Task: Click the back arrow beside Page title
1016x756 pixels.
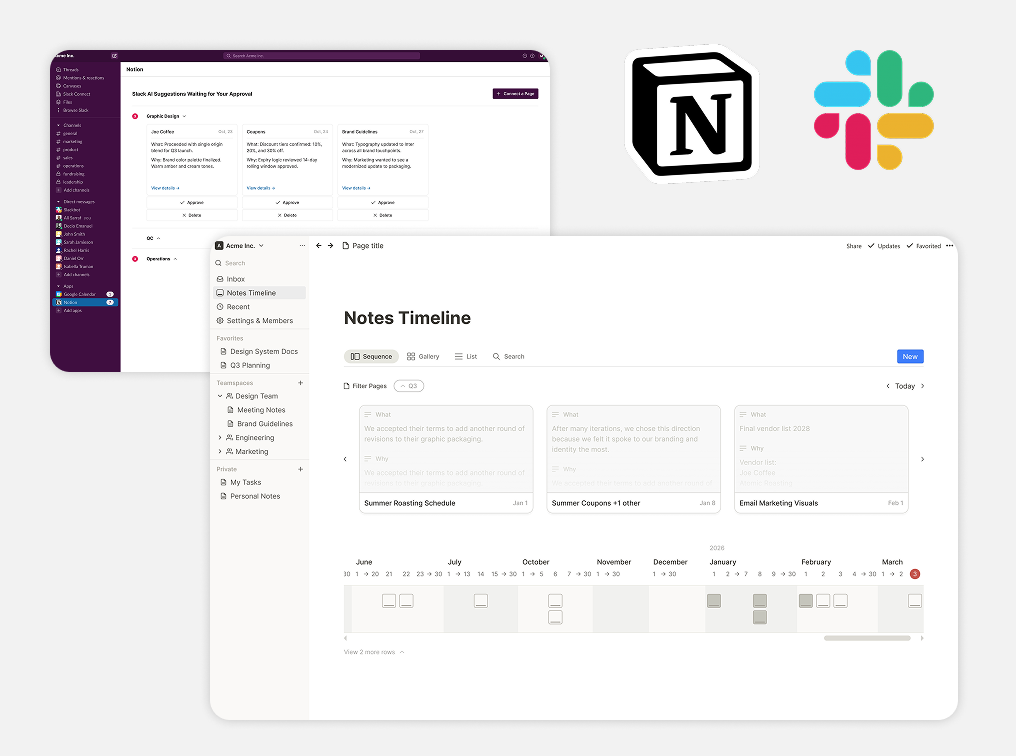Action: pos(318,246)
